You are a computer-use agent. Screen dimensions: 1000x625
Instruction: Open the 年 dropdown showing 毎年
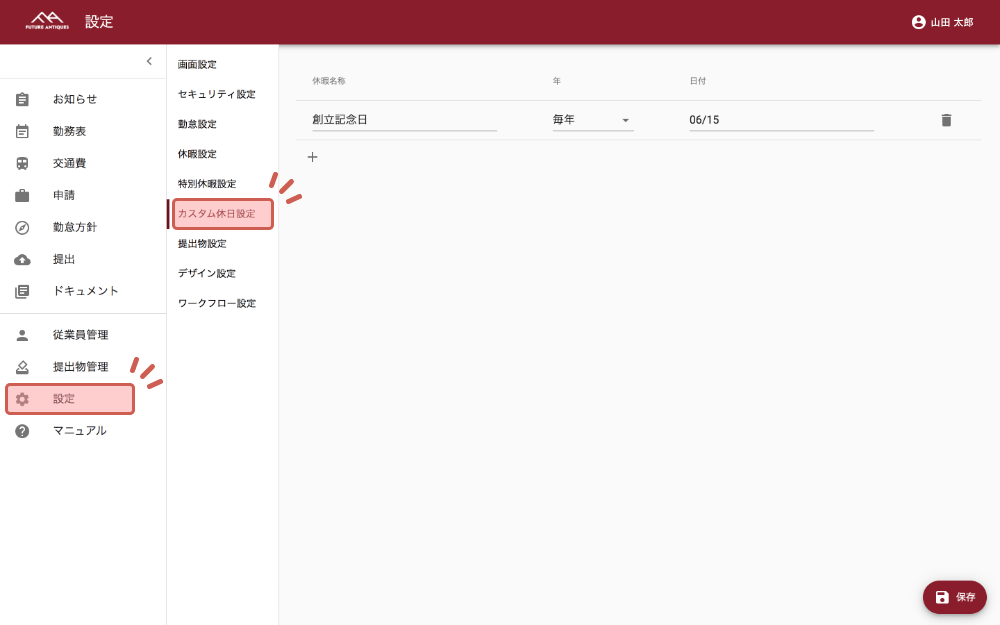pyautogui.click(x=592, y=120)
